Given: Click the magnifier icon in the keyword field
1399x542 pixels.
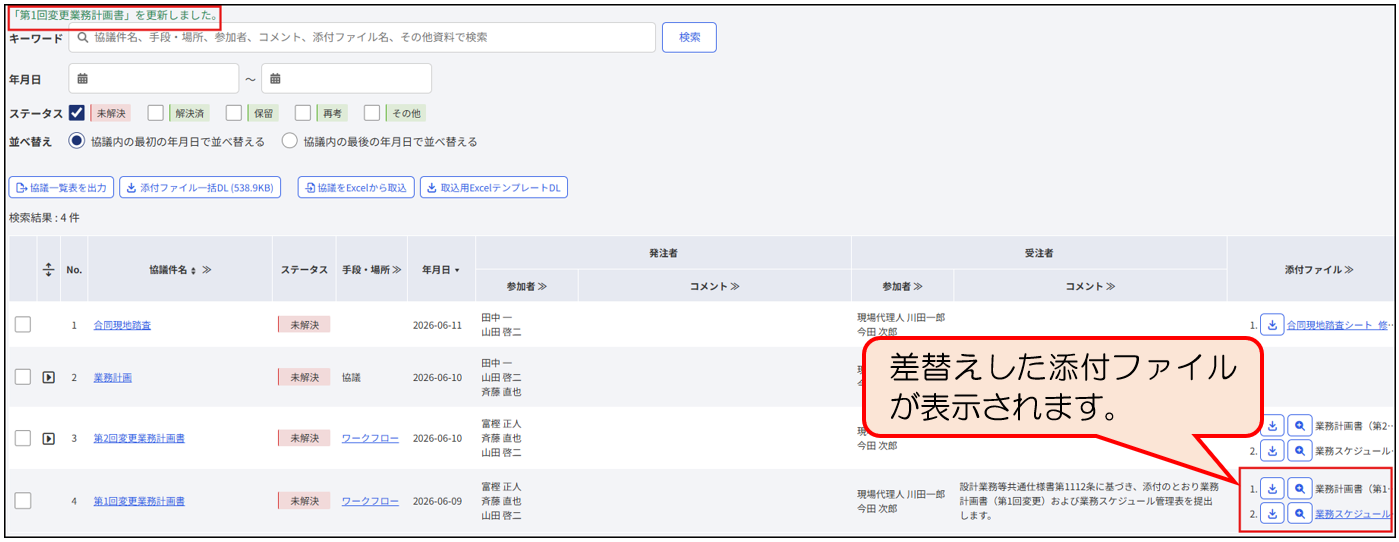Looking at the screenshot, I should pyautogui.click(x=83, y=37).
